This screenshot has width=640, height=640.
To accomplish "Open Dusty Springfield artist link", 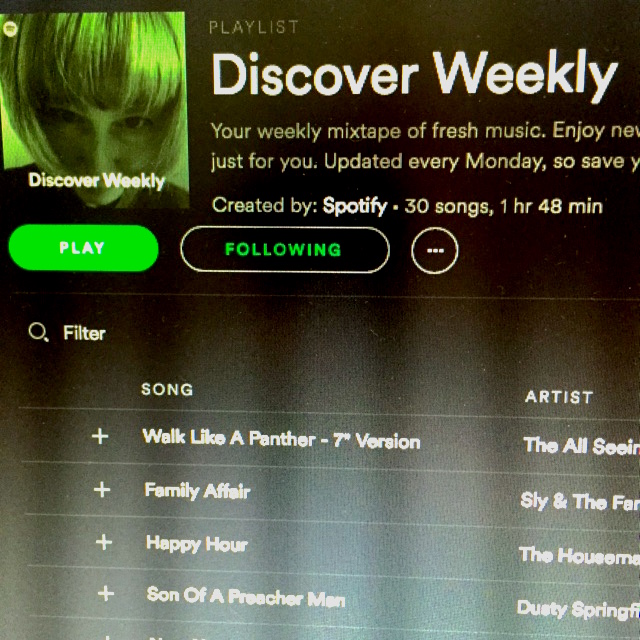I will [x=578, y=609].
